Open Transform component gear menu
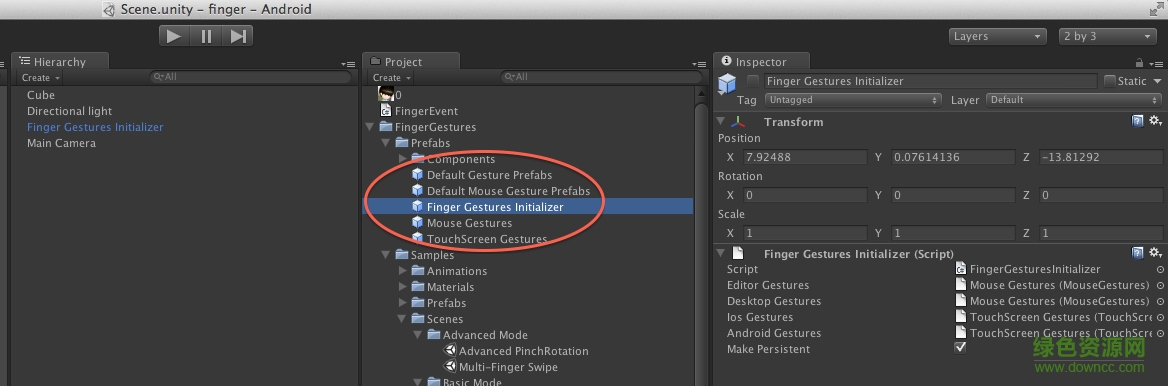 pyautogui.click(x=1155, y=121)
